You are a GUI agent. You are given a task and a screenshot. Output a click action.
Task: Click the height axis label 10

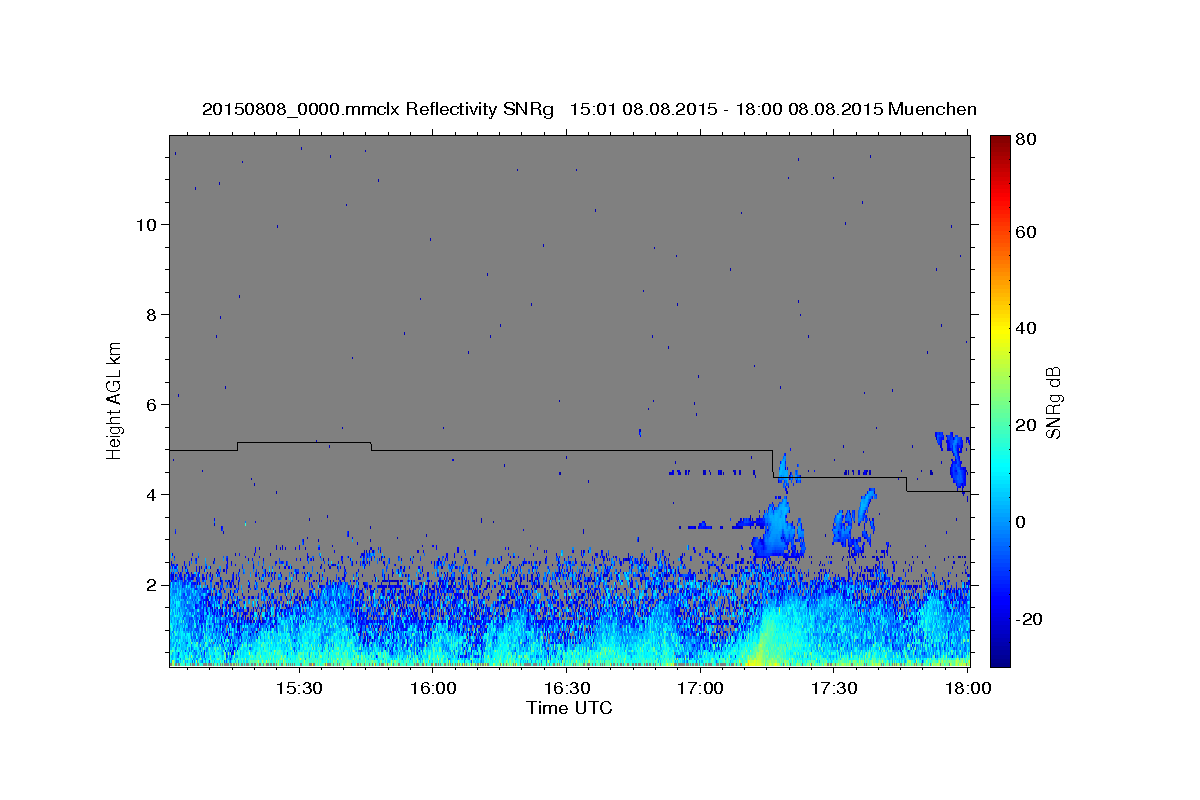pyautogui.click(x=145, y=224)
